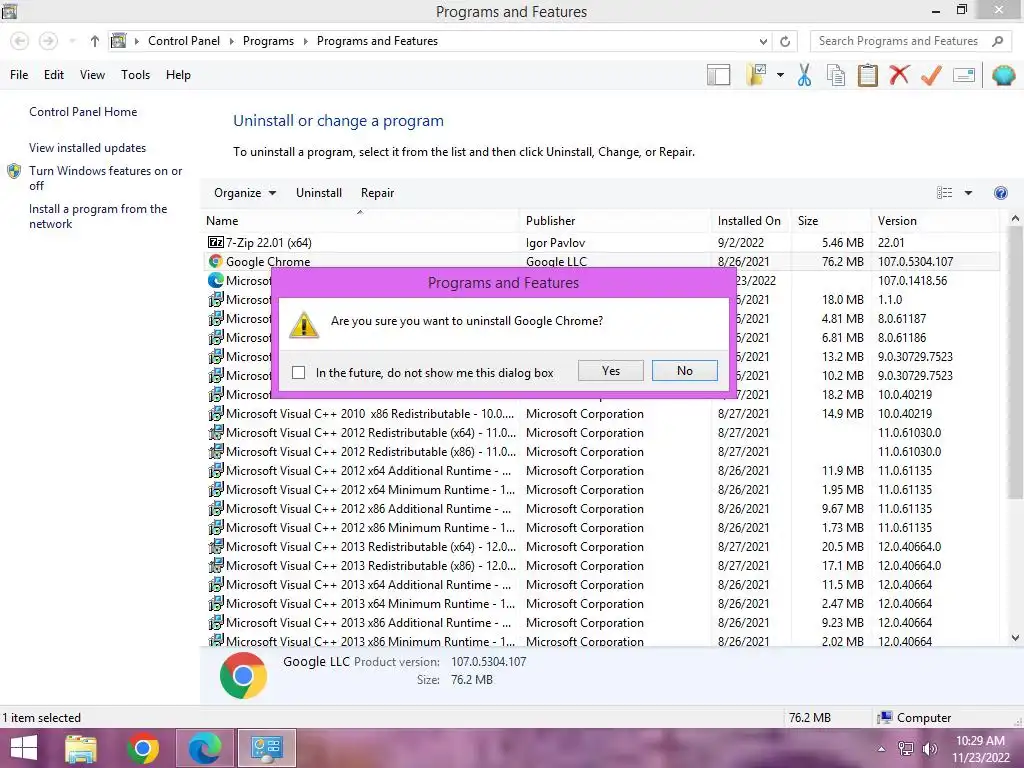Image resolution: width=1024 pixels, height=768 pixels.
Task: Click the list scrollbar down arrow
Action: [x=1015, y=638]
